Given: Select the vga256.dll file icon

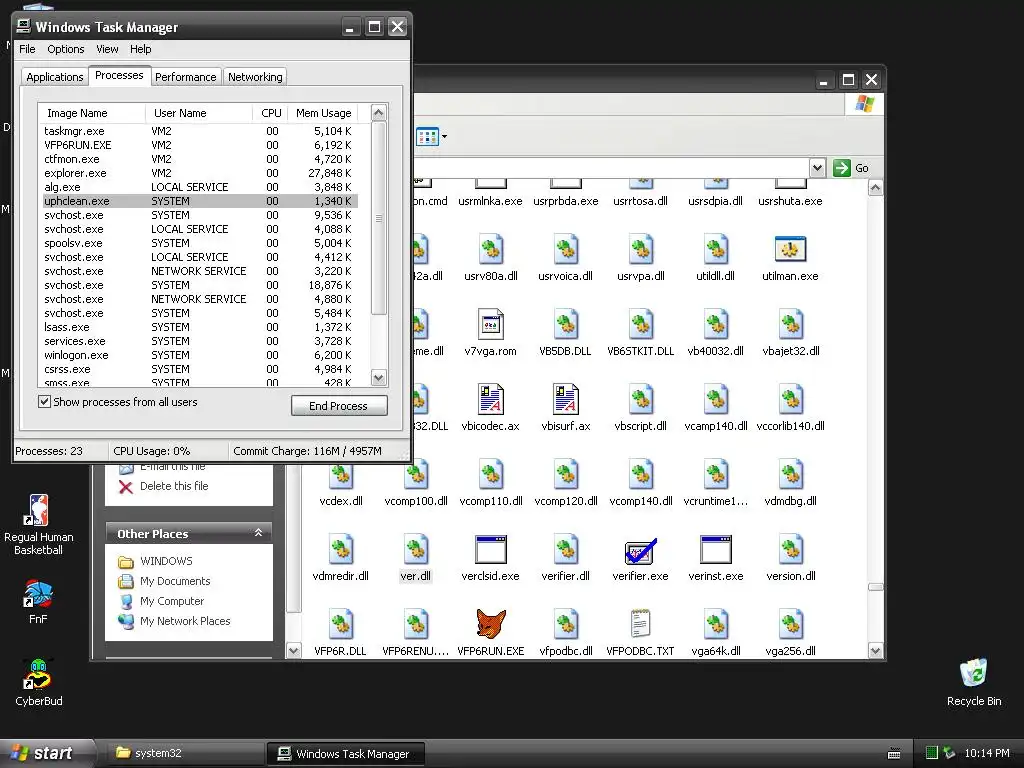Looking at the screenshot, I should [791, 624].
